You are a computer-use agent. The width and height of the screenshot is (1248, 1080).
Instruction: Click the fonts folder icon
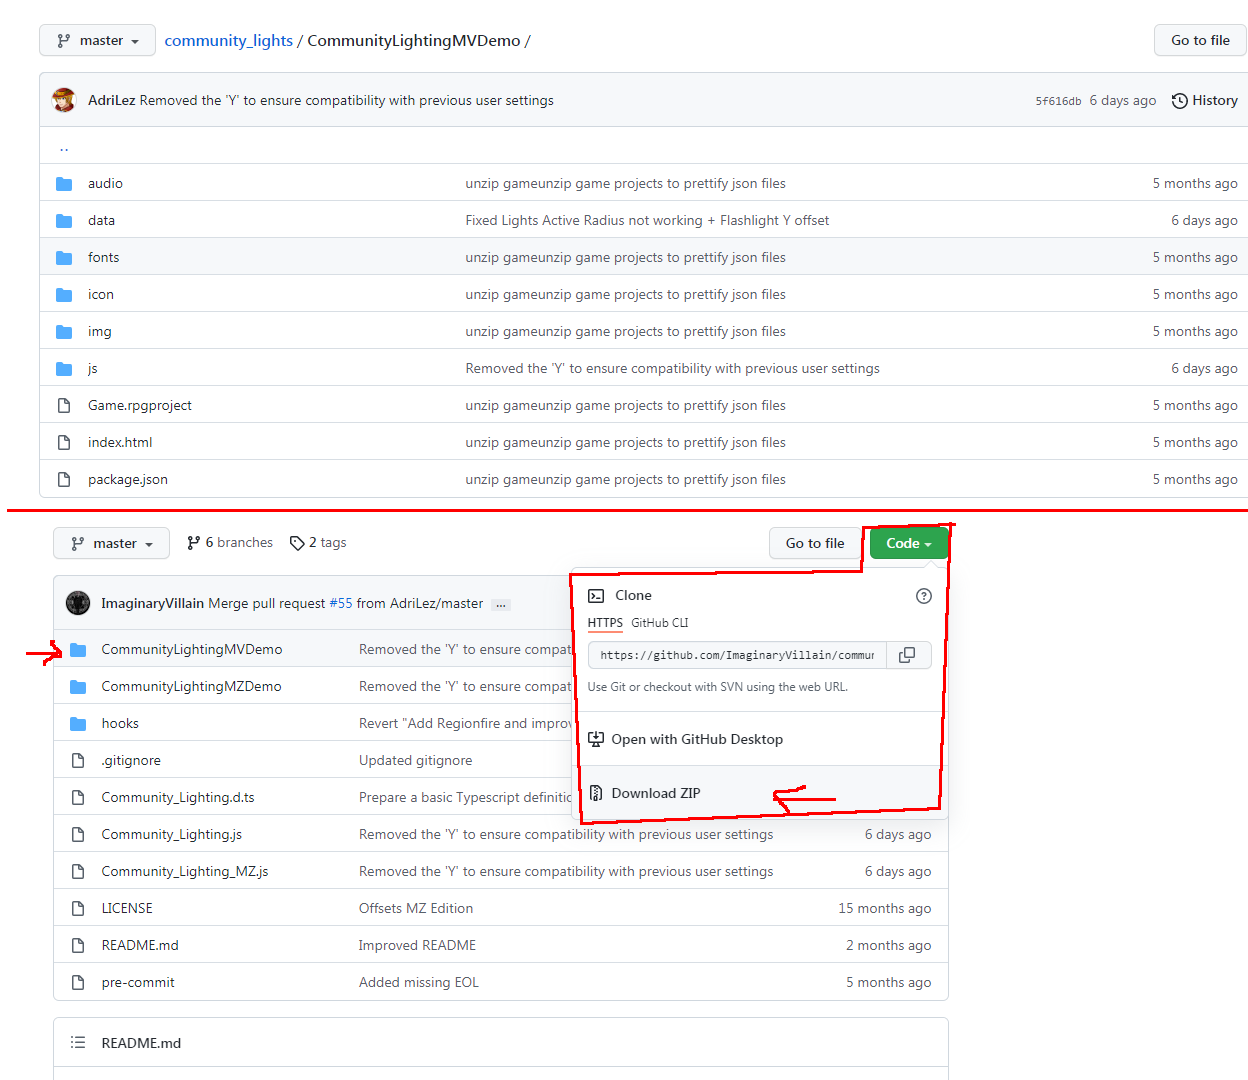[x=64, y=257]
